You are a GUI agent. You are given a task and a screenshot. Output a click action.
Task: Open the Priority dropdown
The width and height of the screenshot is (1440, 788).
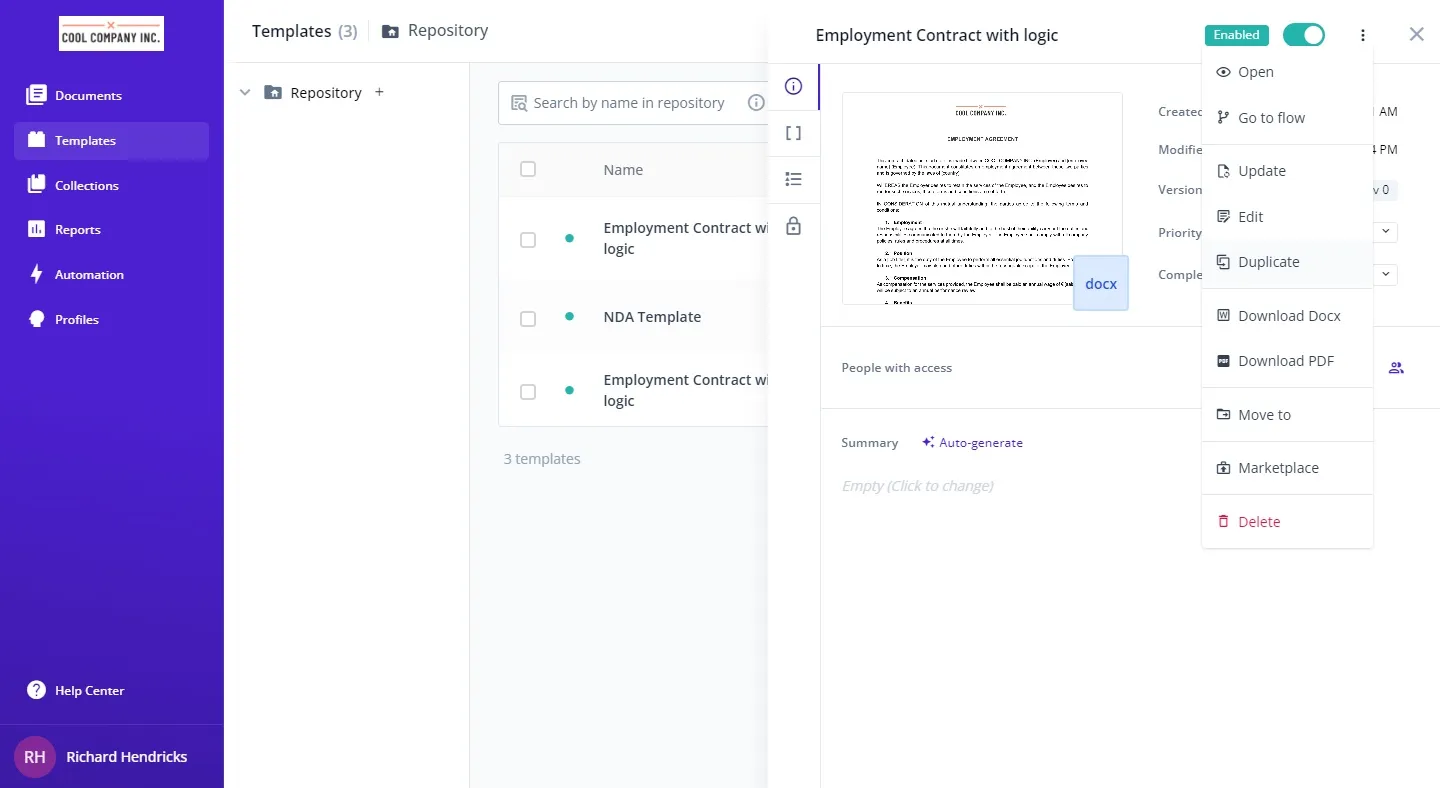pyautogui.click(x=1385, y=231)
